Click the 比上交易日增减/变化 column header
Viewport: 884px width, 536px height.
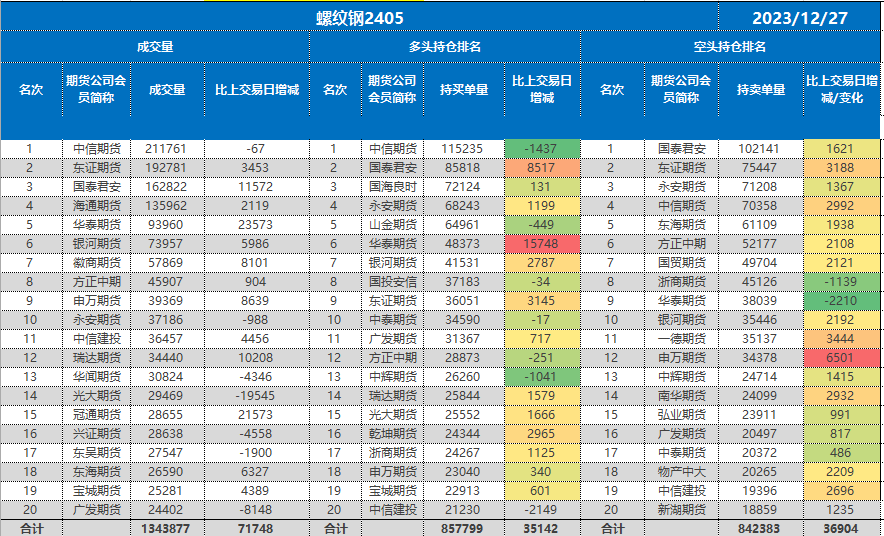coord(842,90)
